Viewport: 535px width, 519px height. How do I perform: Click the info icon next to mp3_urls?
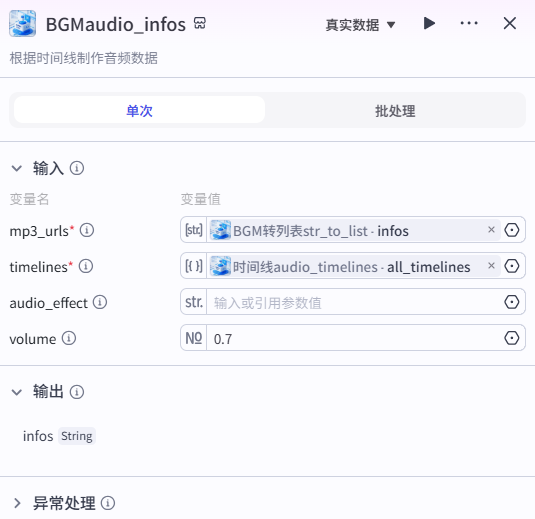coord(87,230)
